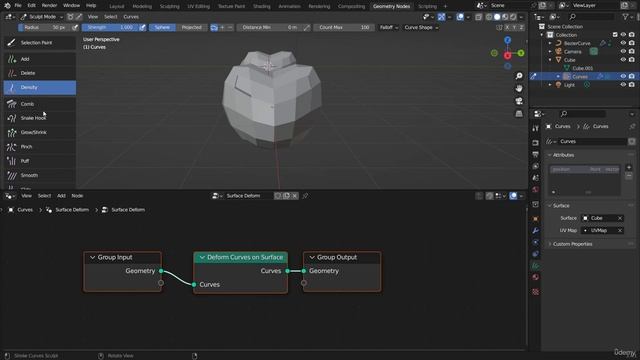Hide the Curves object in outliner

[623, 76]
